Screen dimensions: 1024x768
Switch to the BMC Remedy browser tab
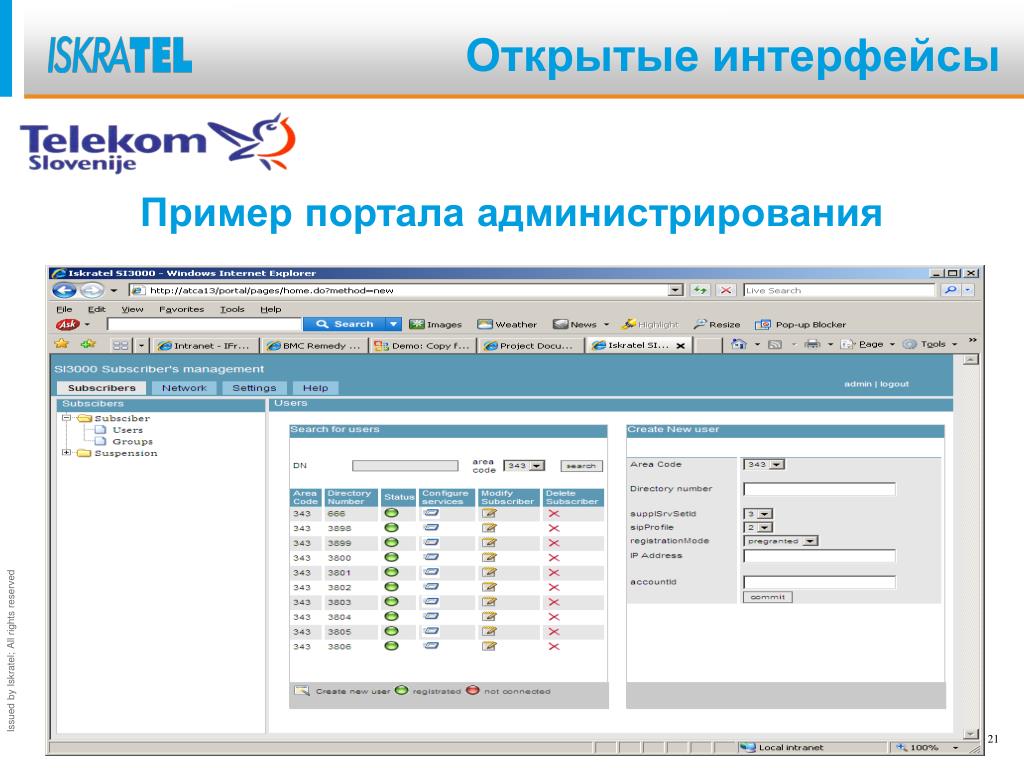pos(314,345)
